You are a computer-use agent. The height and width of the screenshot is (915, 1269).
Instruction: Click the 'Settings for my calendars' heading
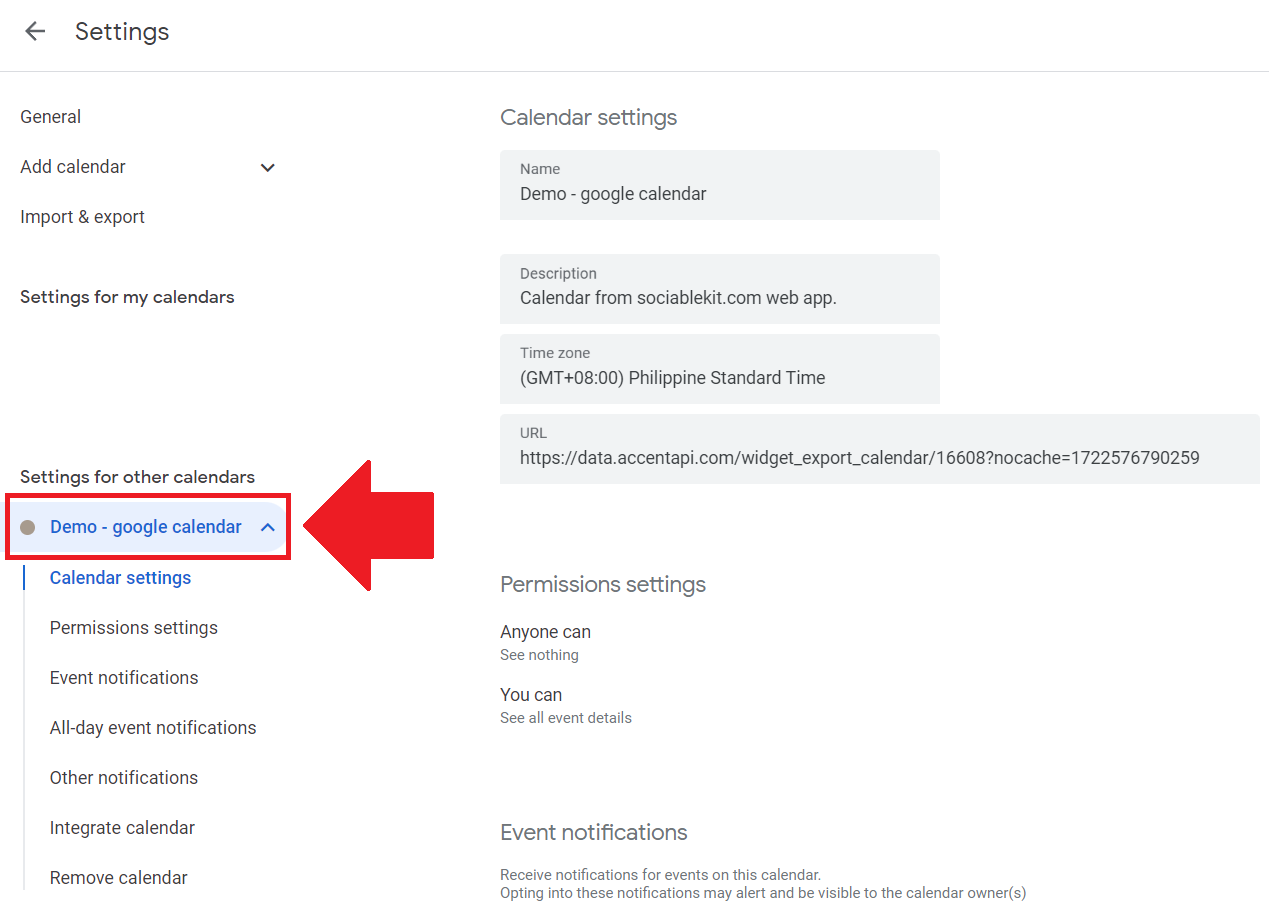coord(127,297)
